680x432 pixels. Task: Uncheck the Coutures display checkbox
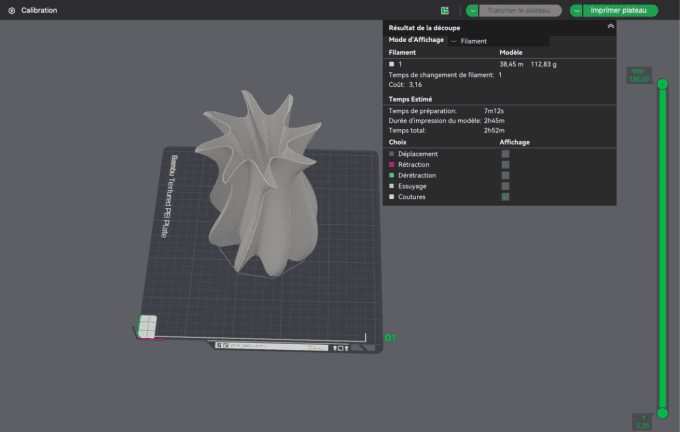click(x=505, y=197)
